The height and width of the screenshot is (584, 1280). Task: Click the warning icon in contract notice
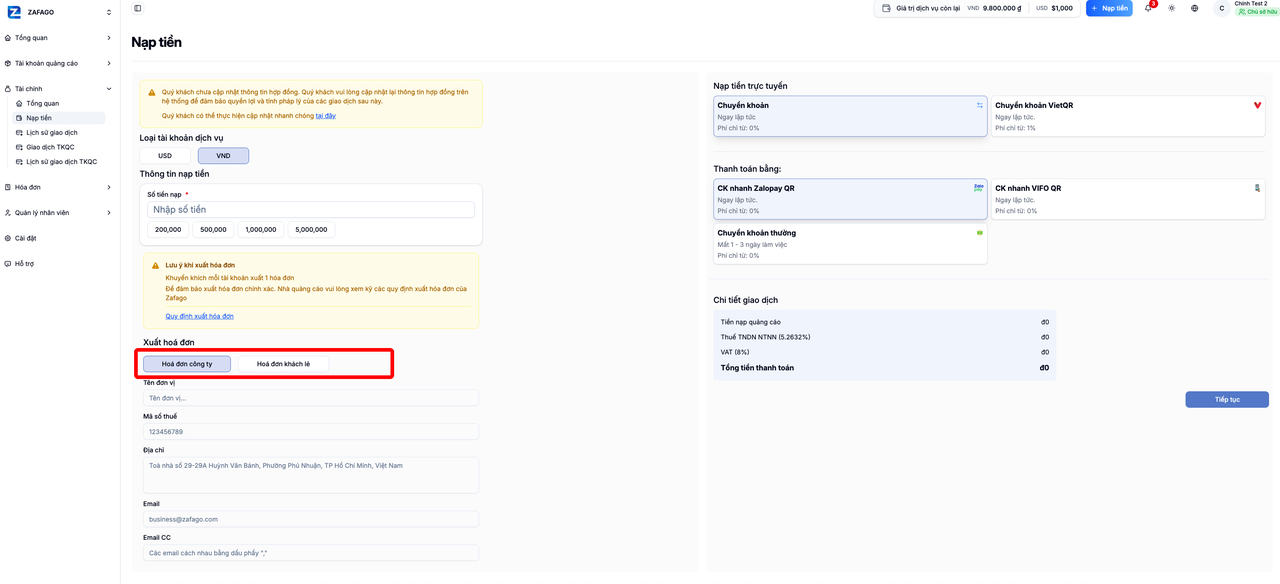click(152, 92)
